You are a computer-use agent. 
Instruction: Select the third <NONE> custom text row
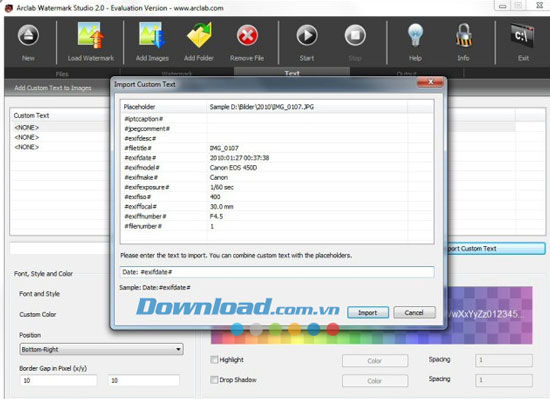pyautogui.click(x=60, y=147)
